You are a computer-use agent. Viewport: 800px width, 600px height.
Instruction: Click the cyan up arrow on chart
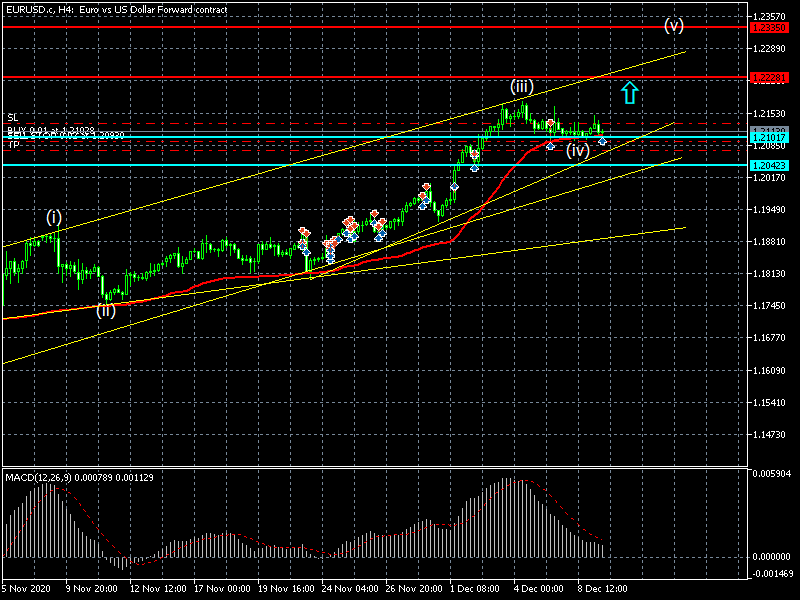pos(629,93)
